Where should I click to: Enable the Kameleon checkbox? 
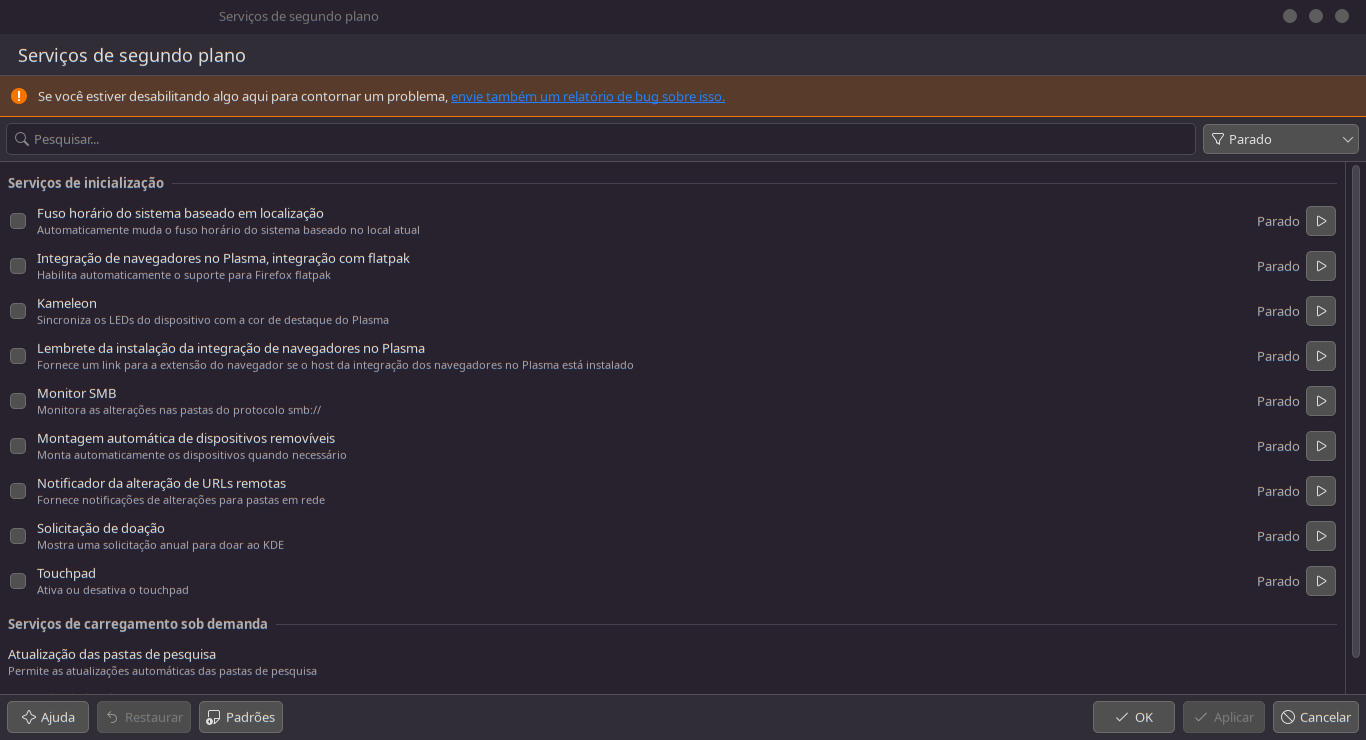pos(18,311)
